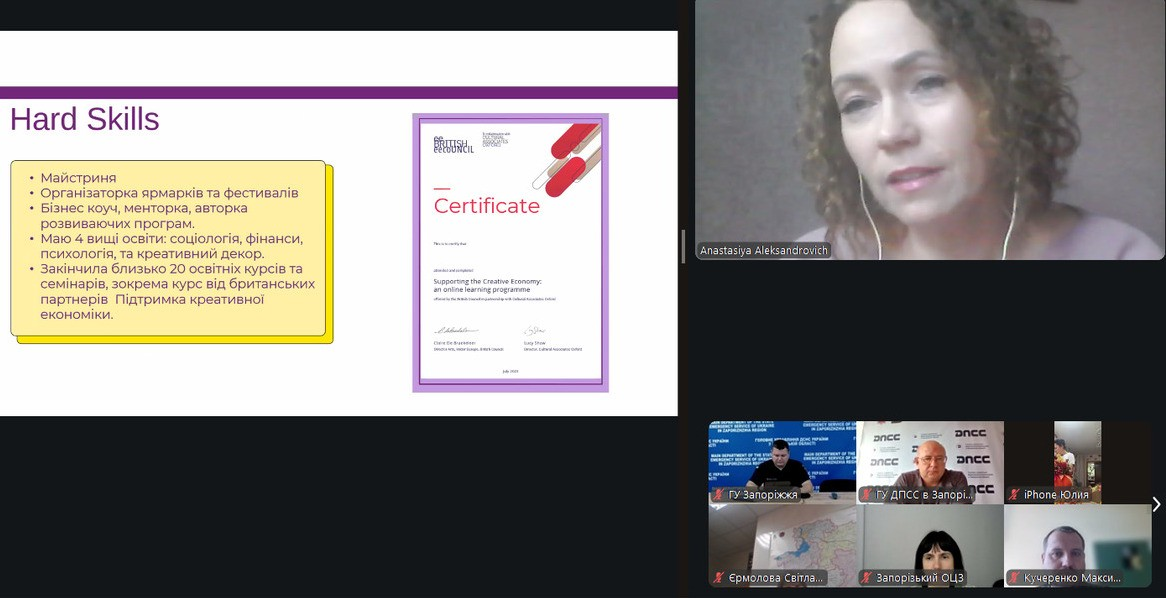1166x598 pixels.
Task: Click the British Council logo on certificate
Action: (453, 145)
